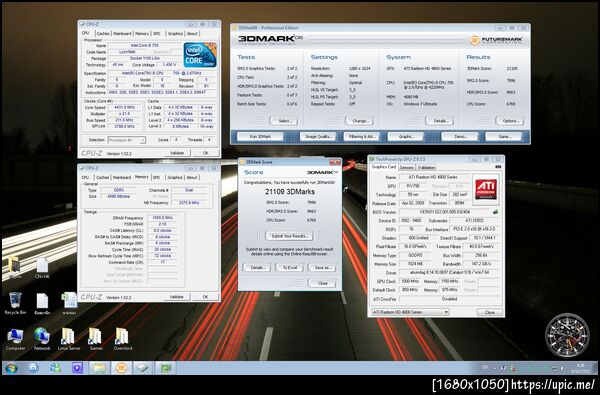Switch to 3DMark06 orange taskbar icon

[121, 368]
